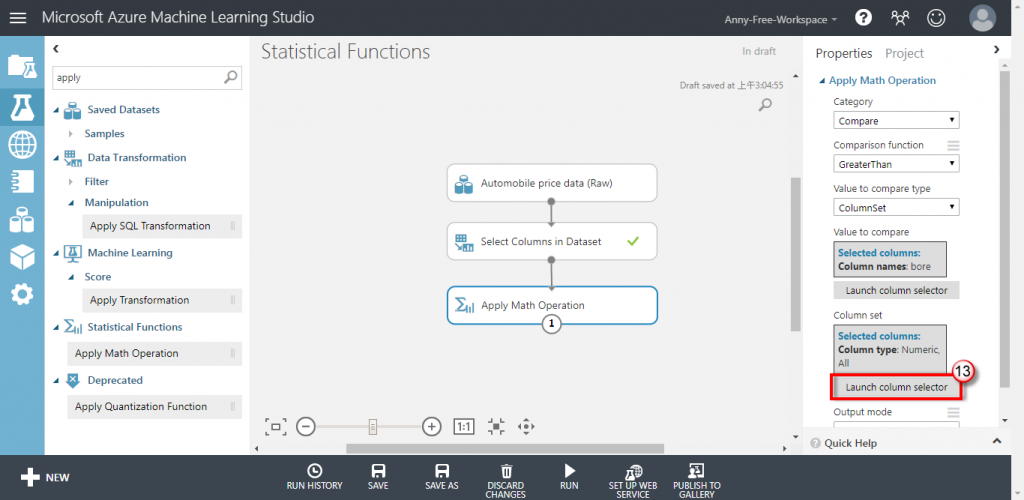The width and height of the screenshot is (1024, 500).
Task: Open the help question mark icon
Action: click(863, 18)
